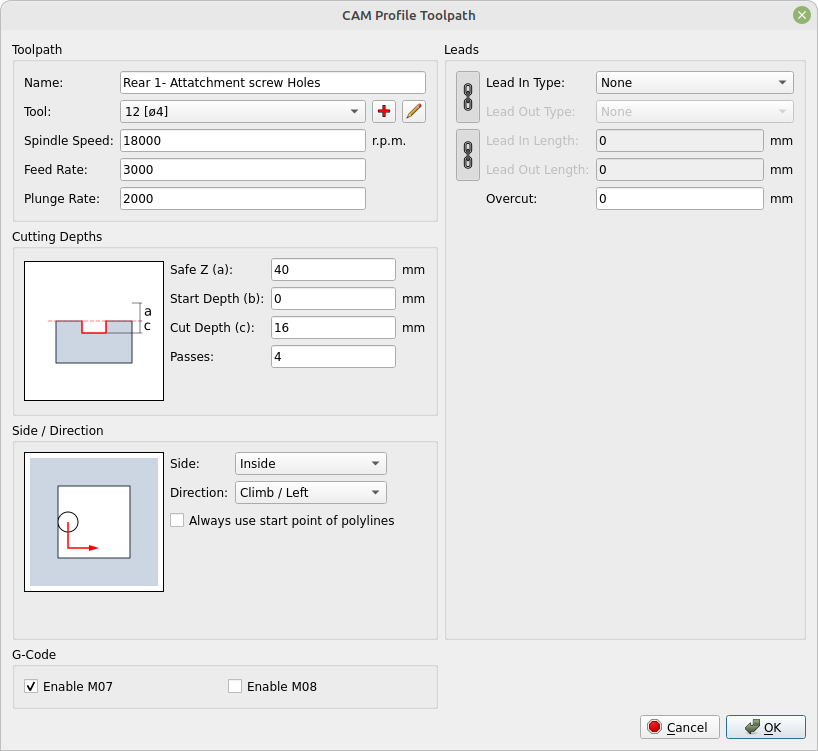Select the Overcut value field
This screenshot has width=818, height=751.
[679, 199]
